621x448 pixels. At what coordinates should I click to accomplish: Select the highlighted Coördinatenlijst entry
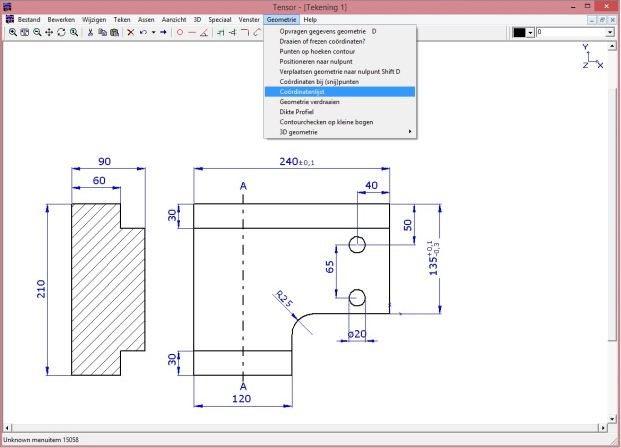click(x=340, y=92)
